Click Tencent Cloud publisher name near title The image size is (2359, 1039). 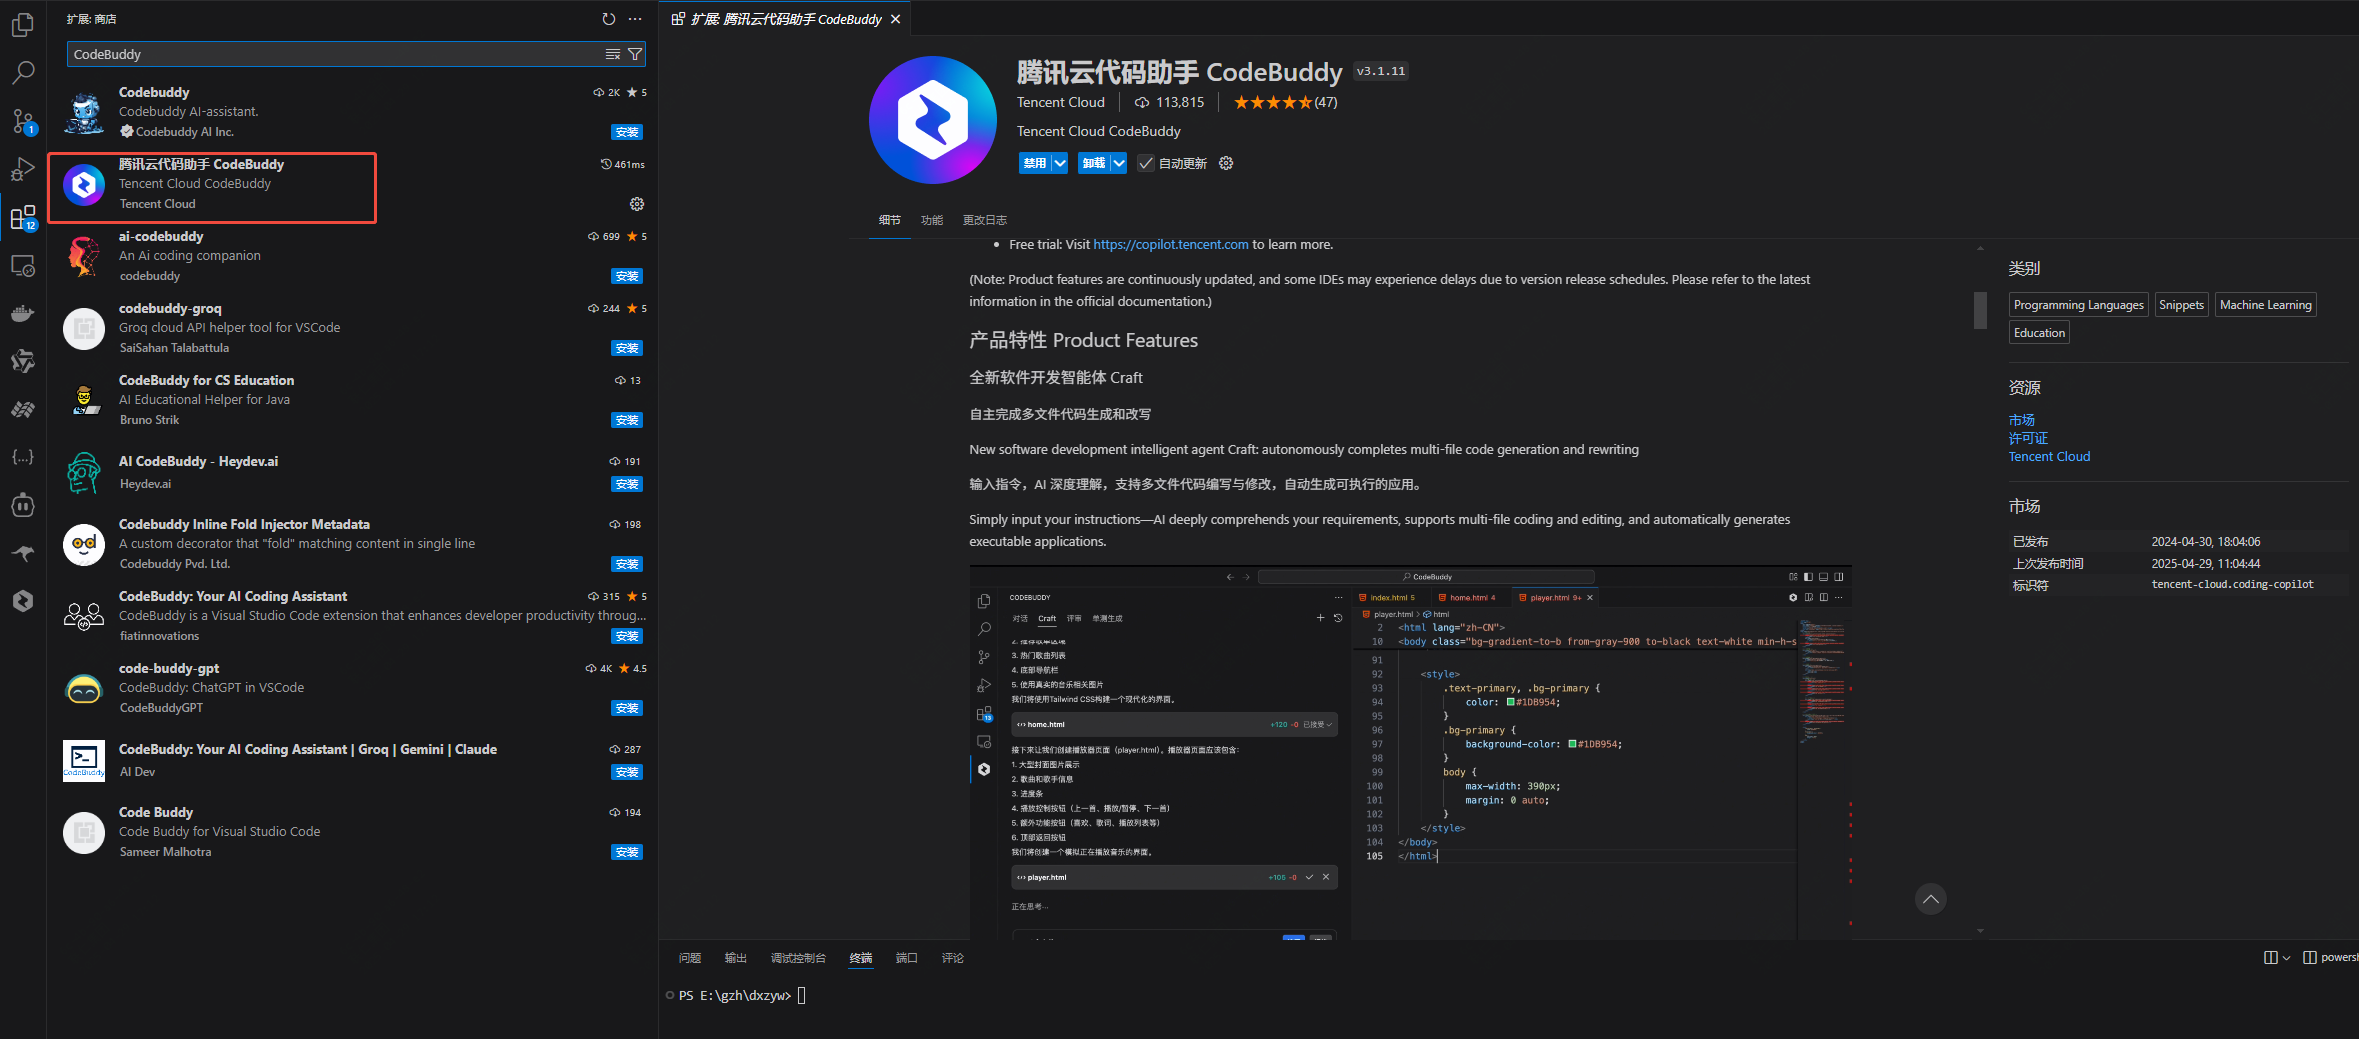tap(1061, 102)
